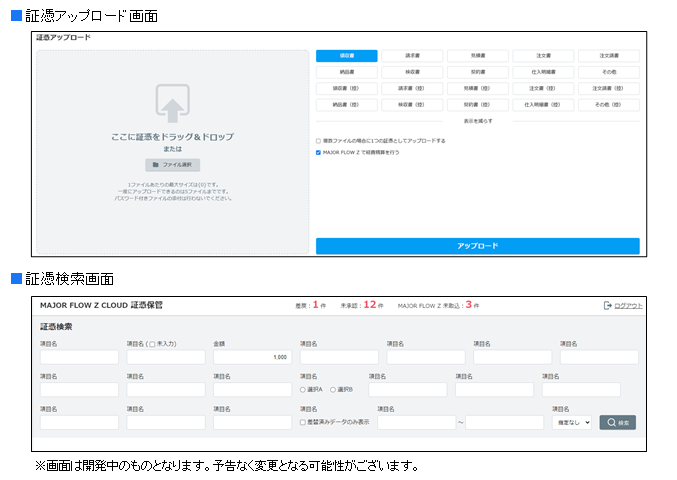Select the 仕入明細書 document type
Viewport: 677px width, 480px height.
coord(544,72)
